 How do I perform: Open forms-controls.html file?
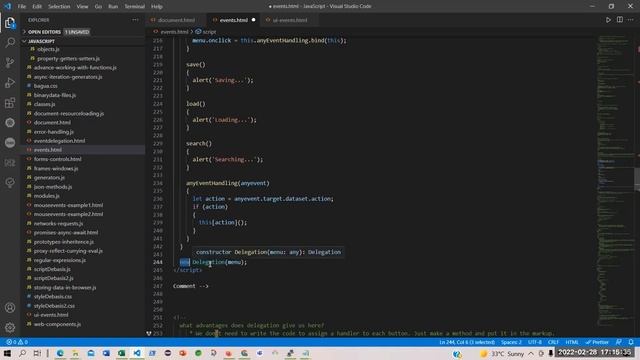click(x=57, y=159)
